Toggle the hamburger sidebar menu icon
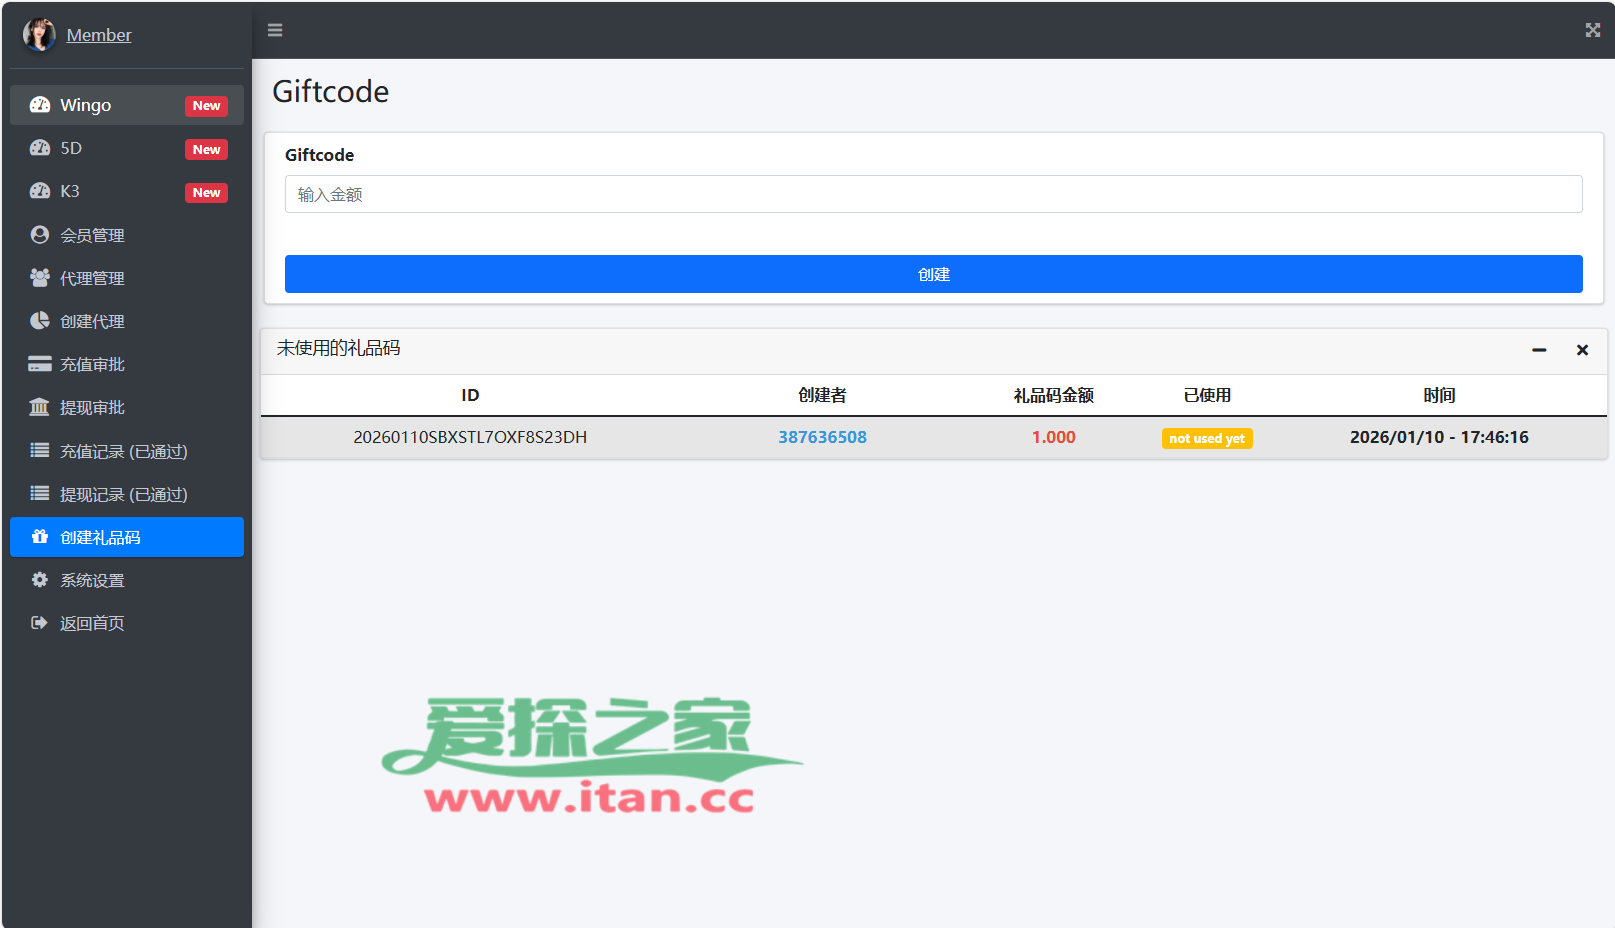Screen dimensions: 1615x928 click(x=275, y=30)
